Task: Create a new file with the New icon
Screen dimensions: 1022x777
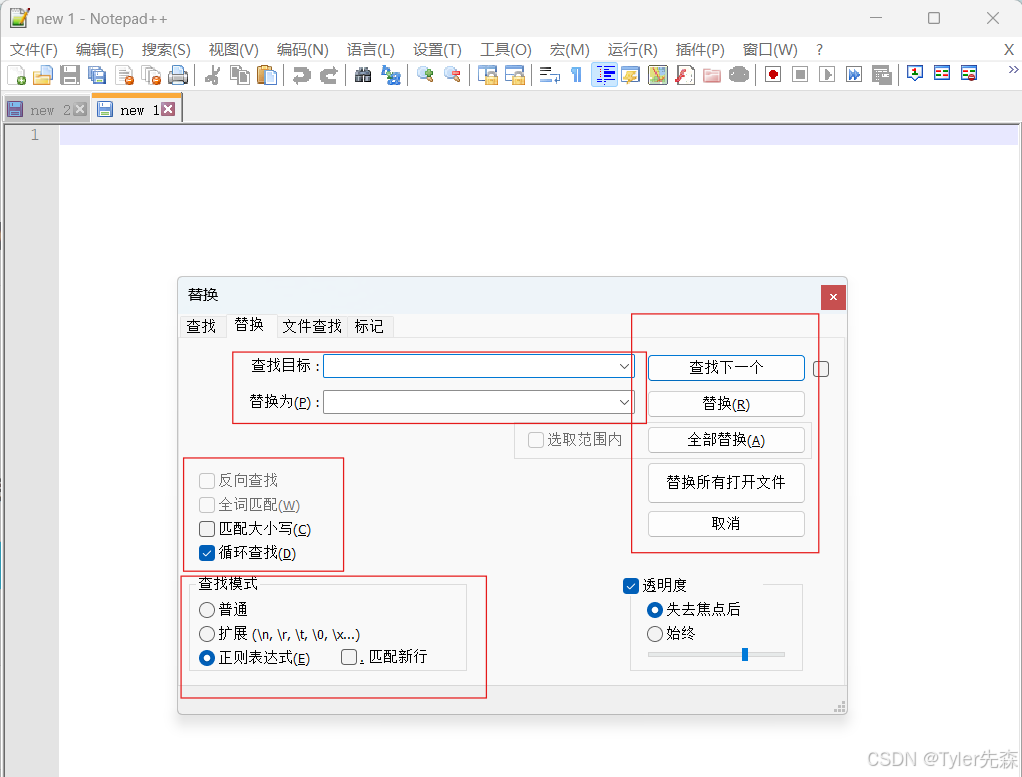Action: click(16, 74)
